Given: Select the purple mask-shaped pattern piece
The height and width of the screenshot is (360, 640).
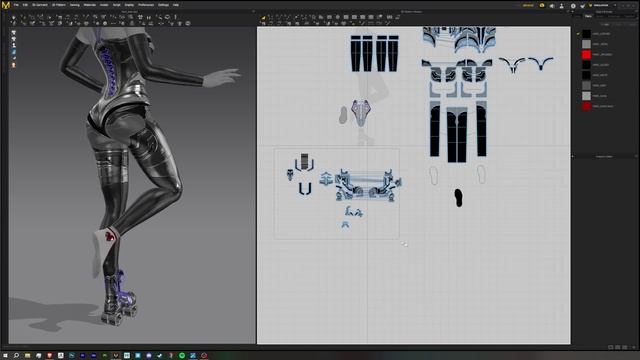Looking at the screenshot, I should tap(361, 112).
